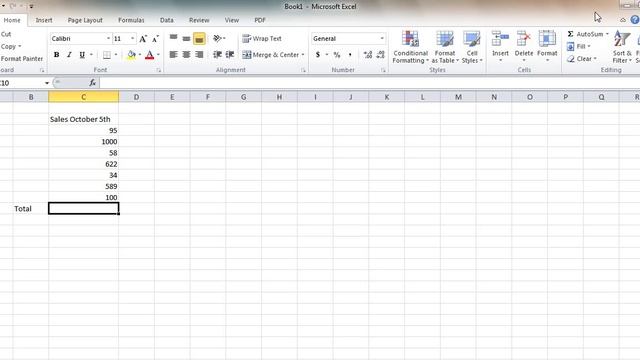640x360 pixels.
Task: Open the Insert ribbon tab
Action: (44, 20)
